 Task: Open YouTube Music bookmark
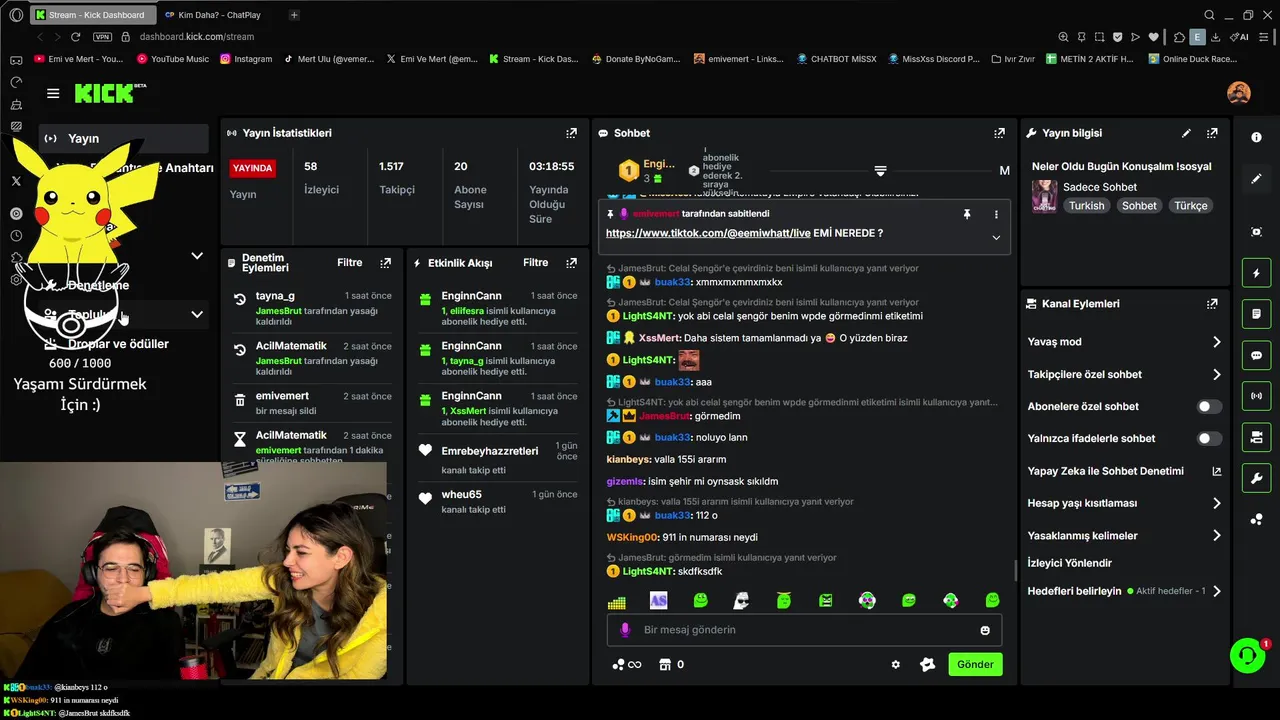(172, 59)
